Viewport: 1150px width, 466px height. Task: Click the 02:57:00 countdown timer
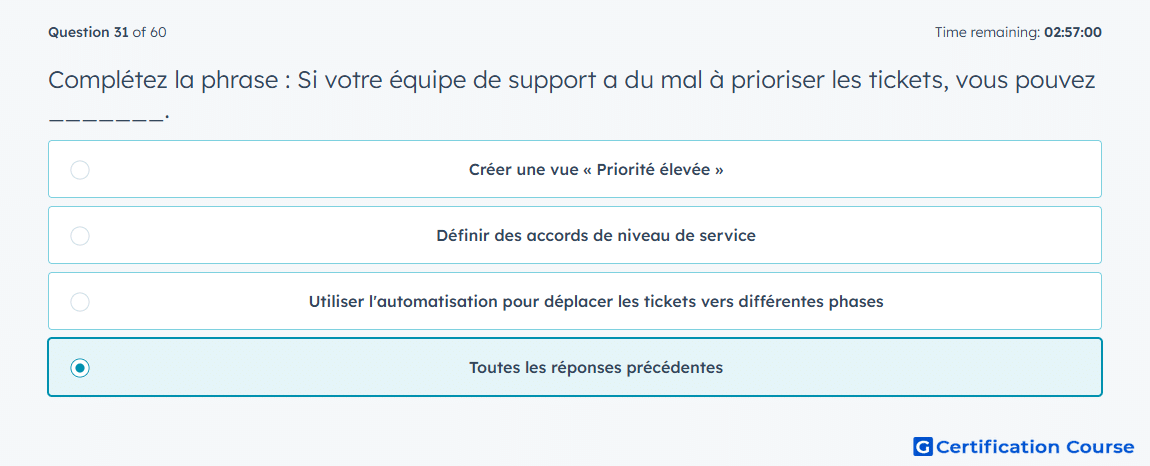coord(1072,32)
